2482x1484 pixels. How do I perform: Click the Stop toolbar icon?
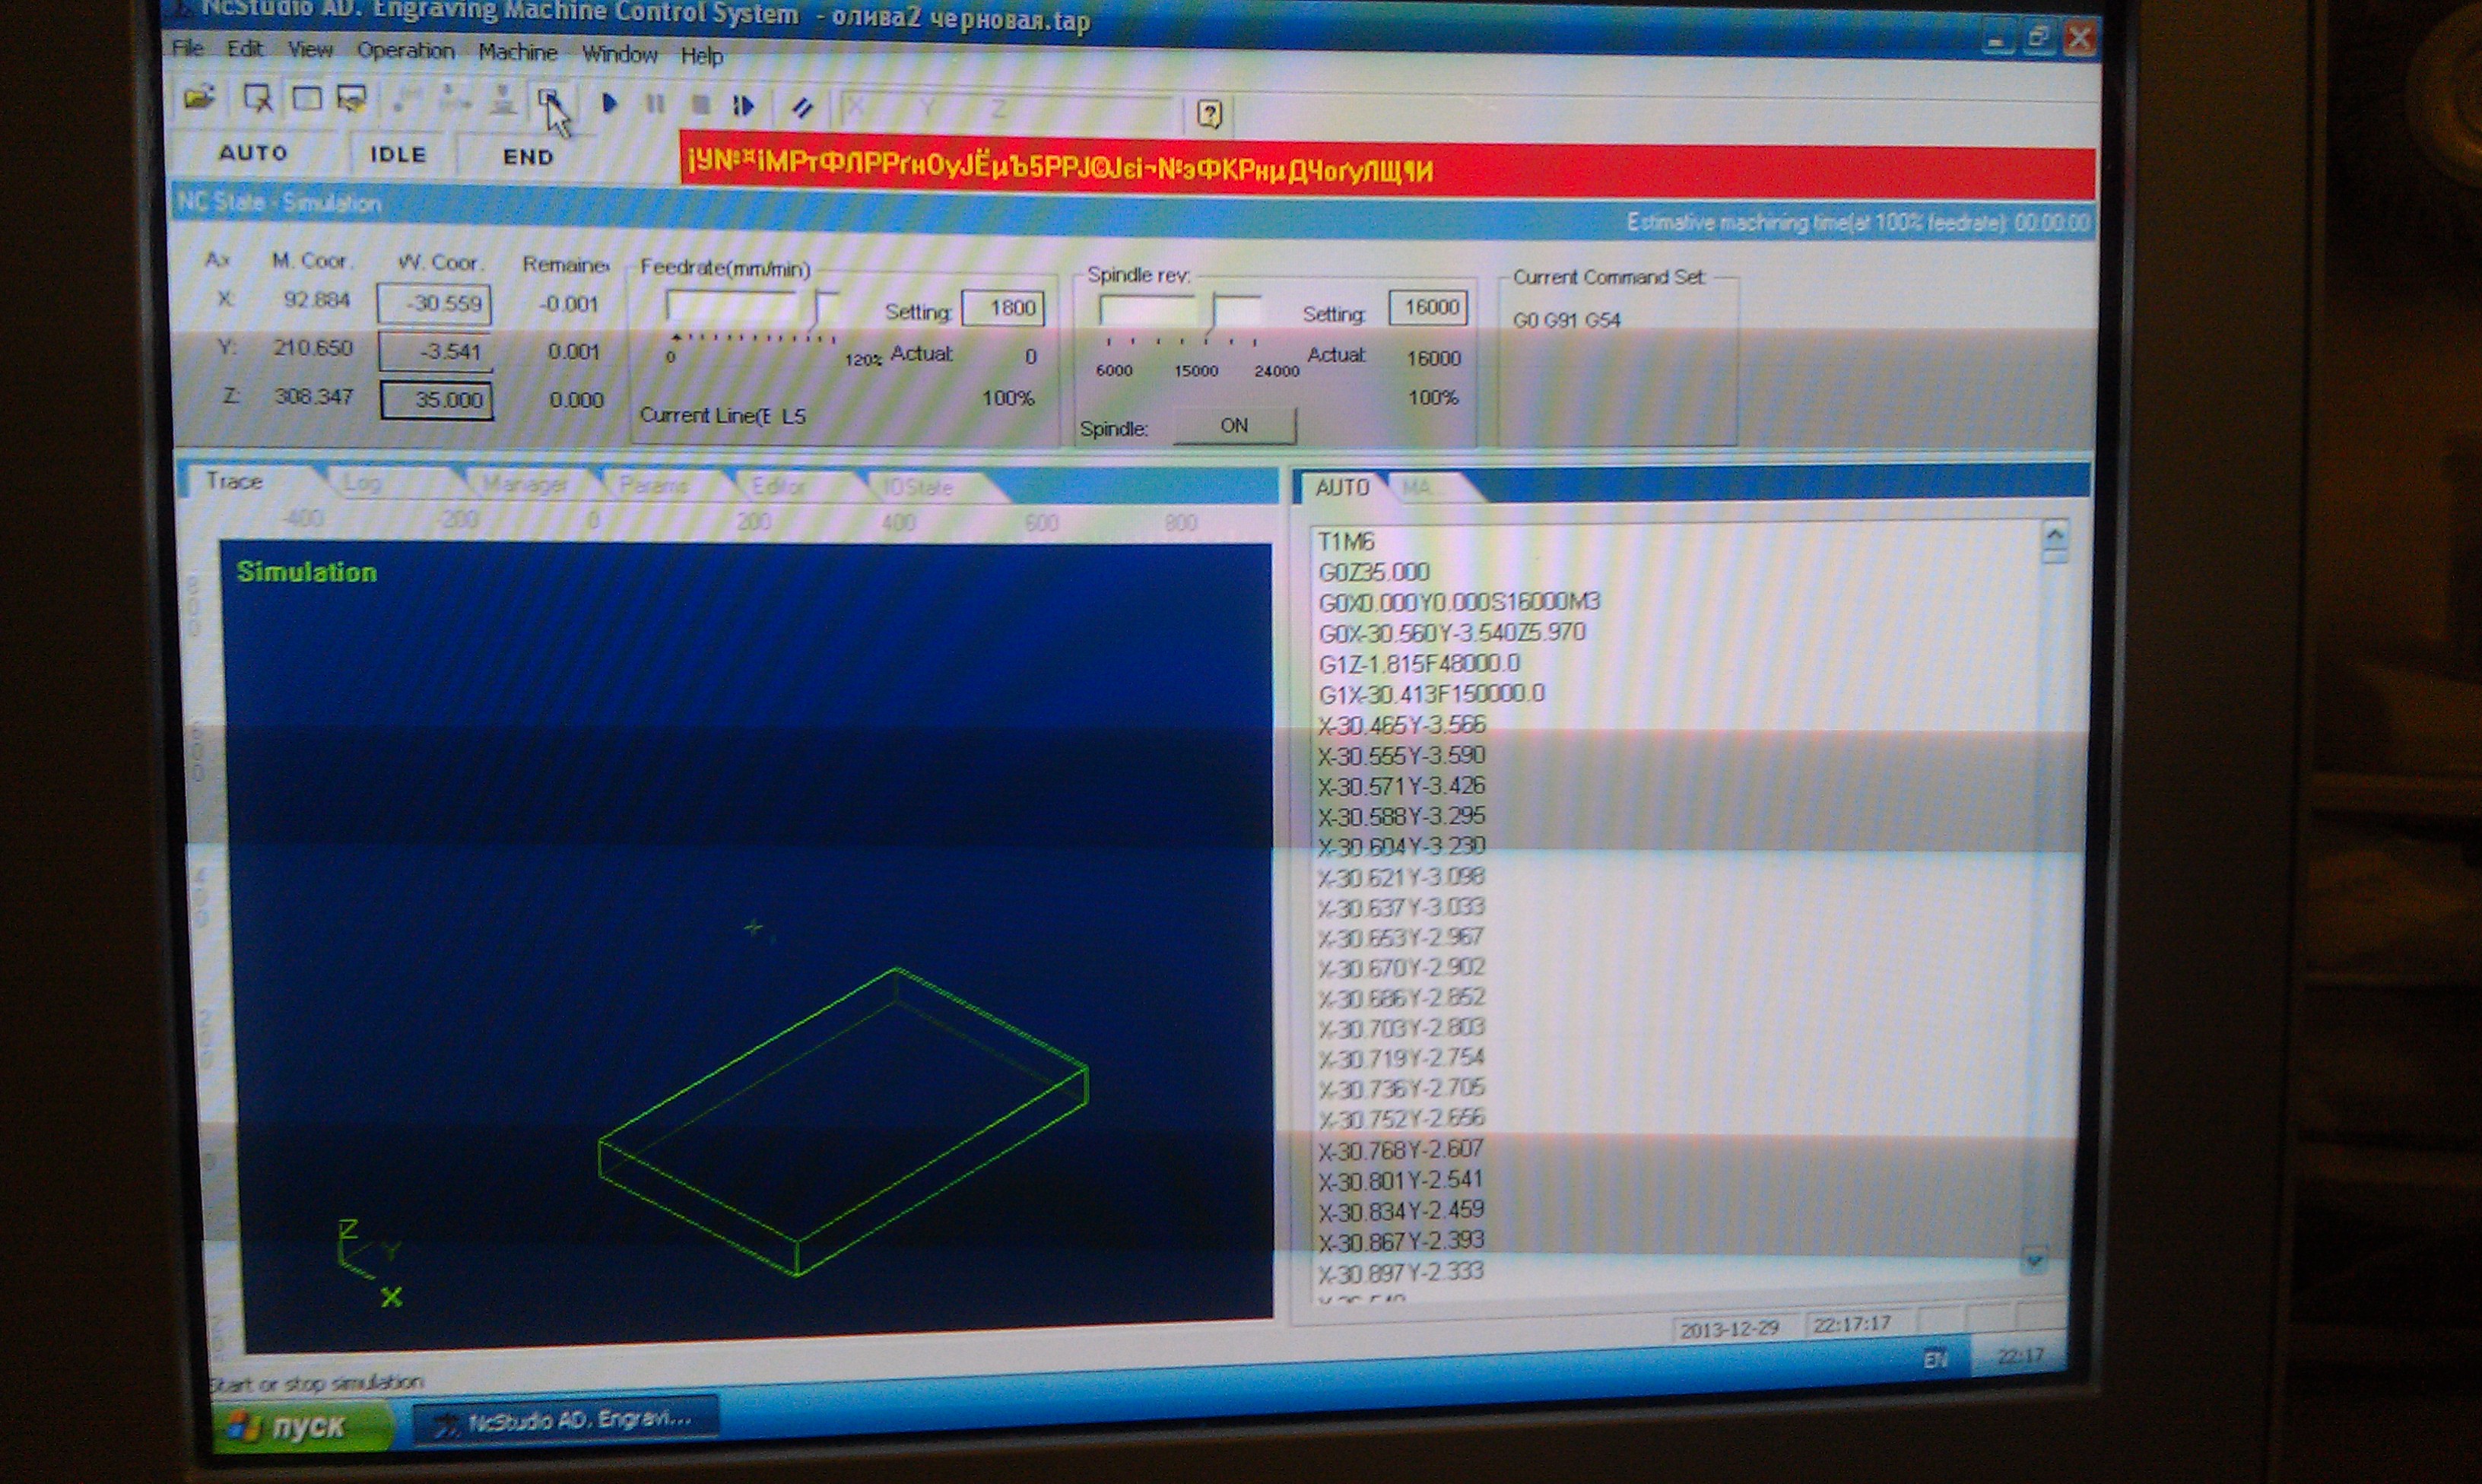[x=701, y=105]
